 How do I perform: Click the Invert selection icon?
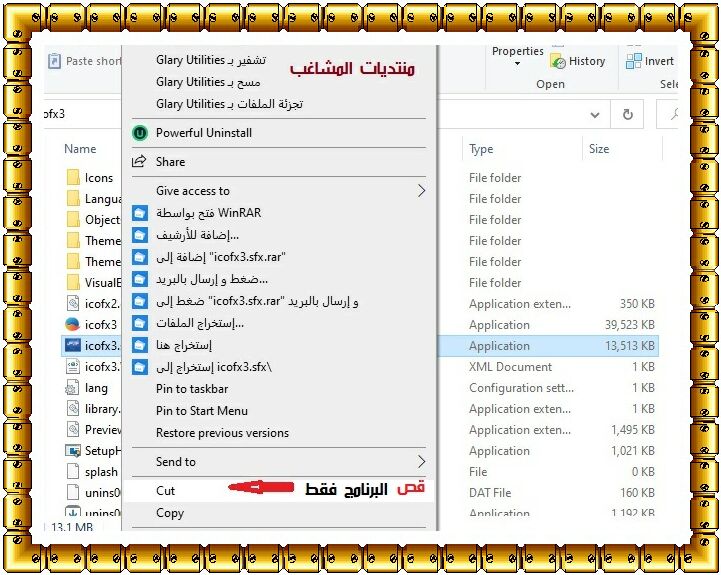tap(634, 61)
